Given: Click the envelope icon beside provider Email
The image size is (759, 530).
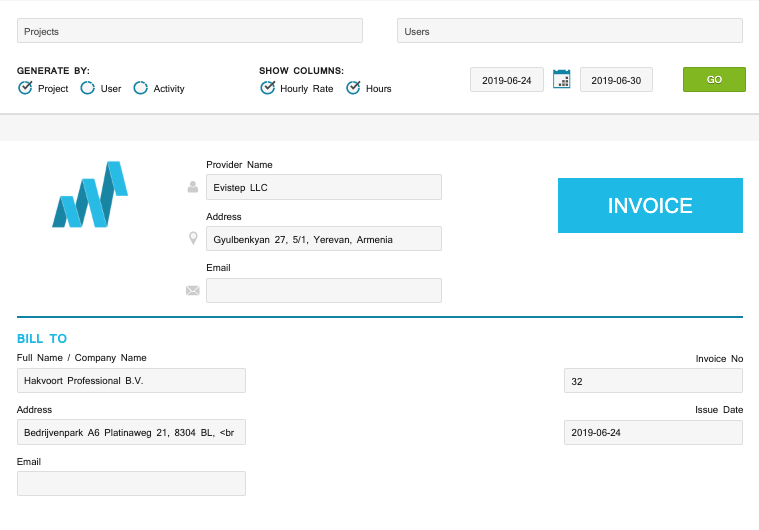Looking at the screenshot, I should pyautogui.click(x=193, y=290).
